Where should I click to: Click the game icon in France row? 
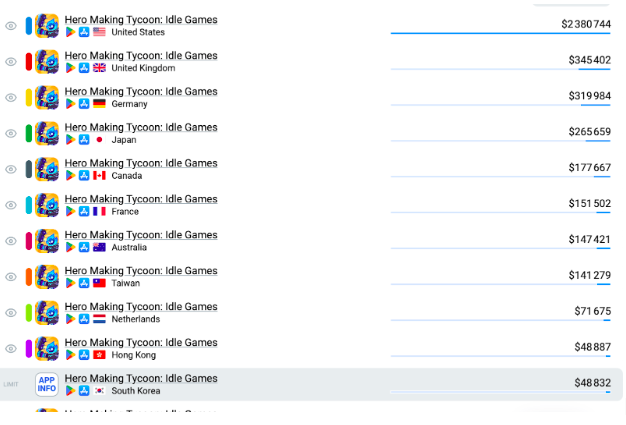point(47,205)
